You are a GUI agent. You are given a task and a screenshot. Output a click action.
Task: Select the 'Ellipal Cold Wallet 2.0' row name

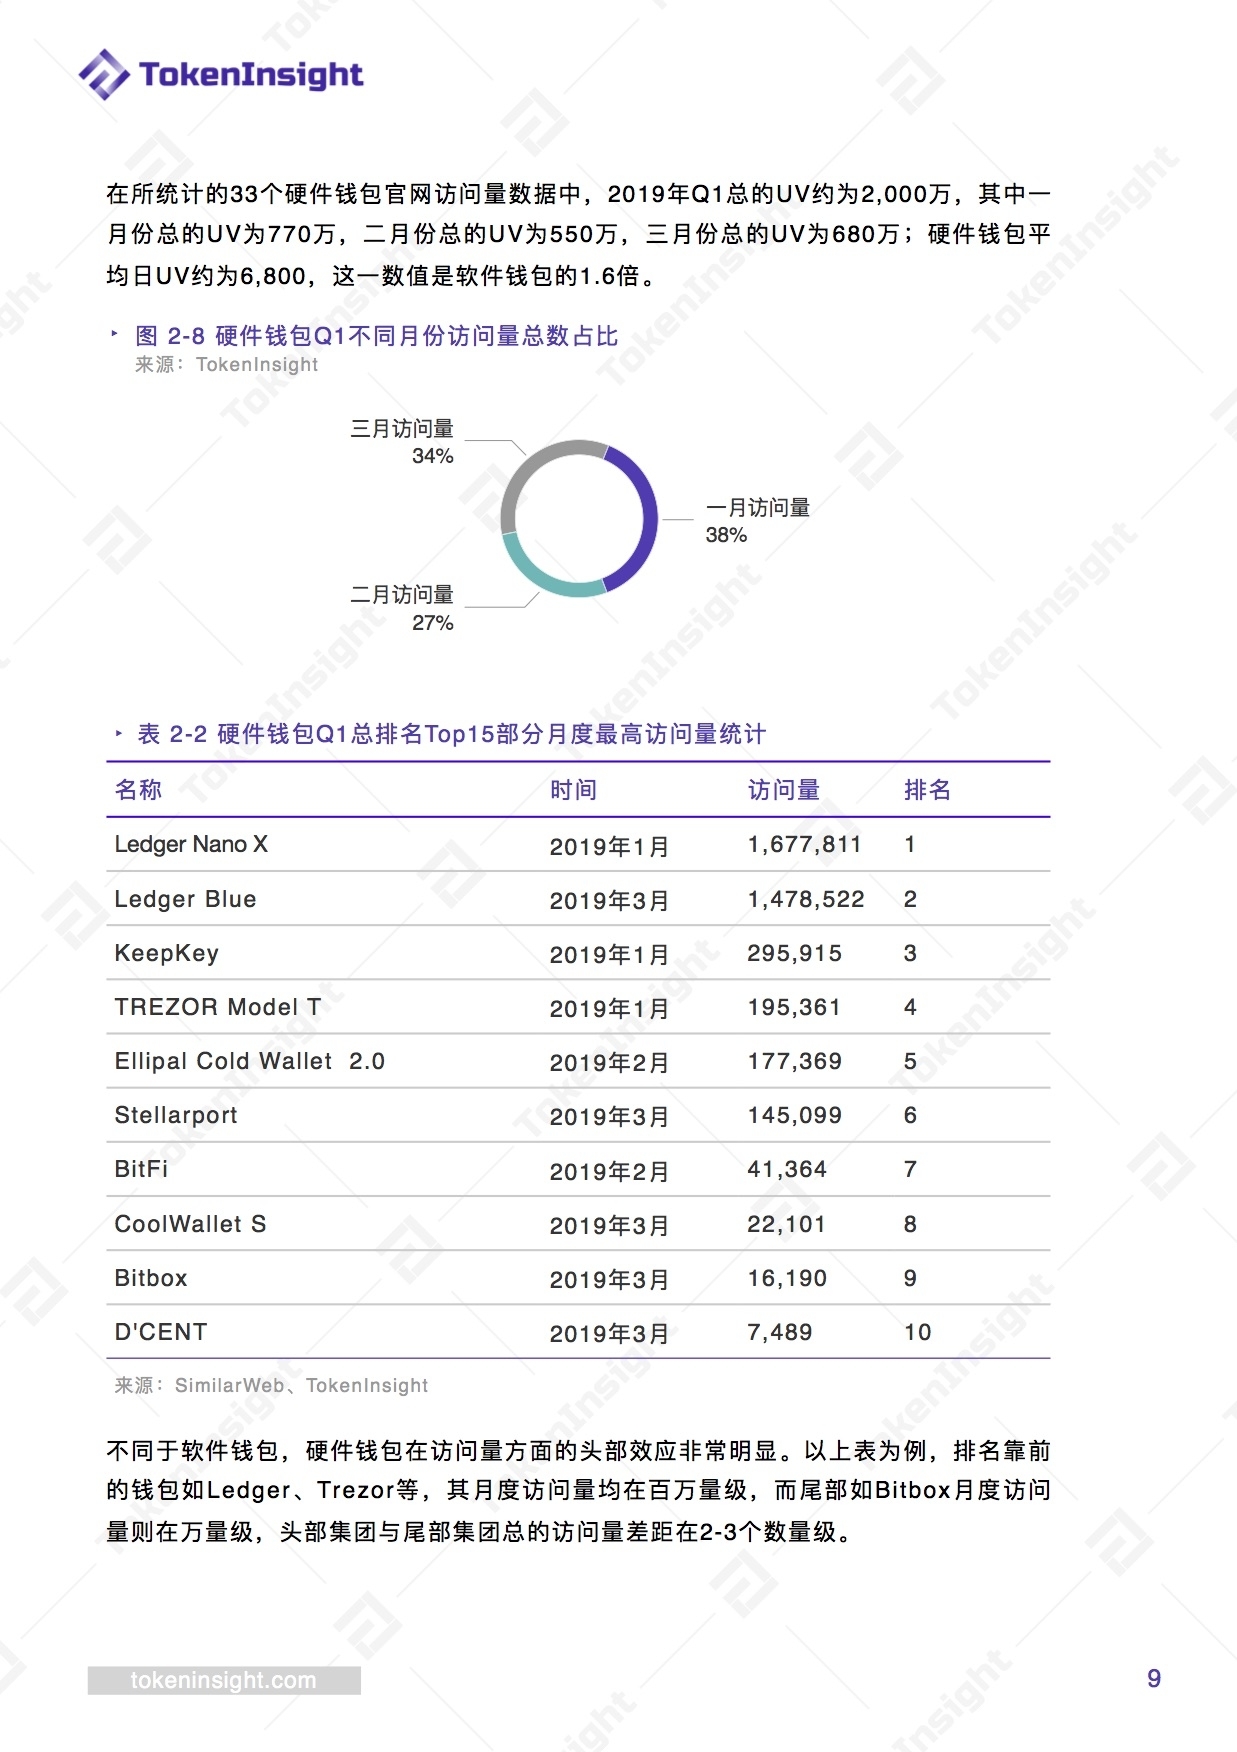point(250,1061)
